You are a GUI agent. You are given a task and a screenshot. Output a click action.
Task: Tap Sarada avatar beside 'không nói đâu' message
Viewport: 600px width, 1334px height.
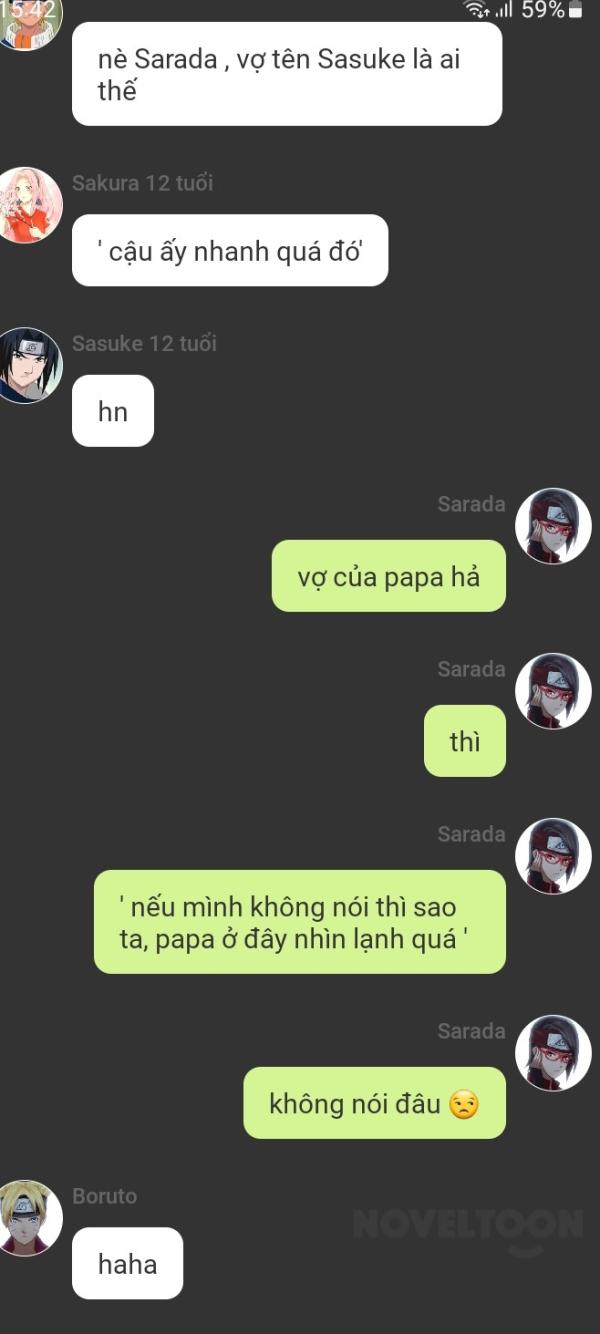click(x=553, y=1053)
